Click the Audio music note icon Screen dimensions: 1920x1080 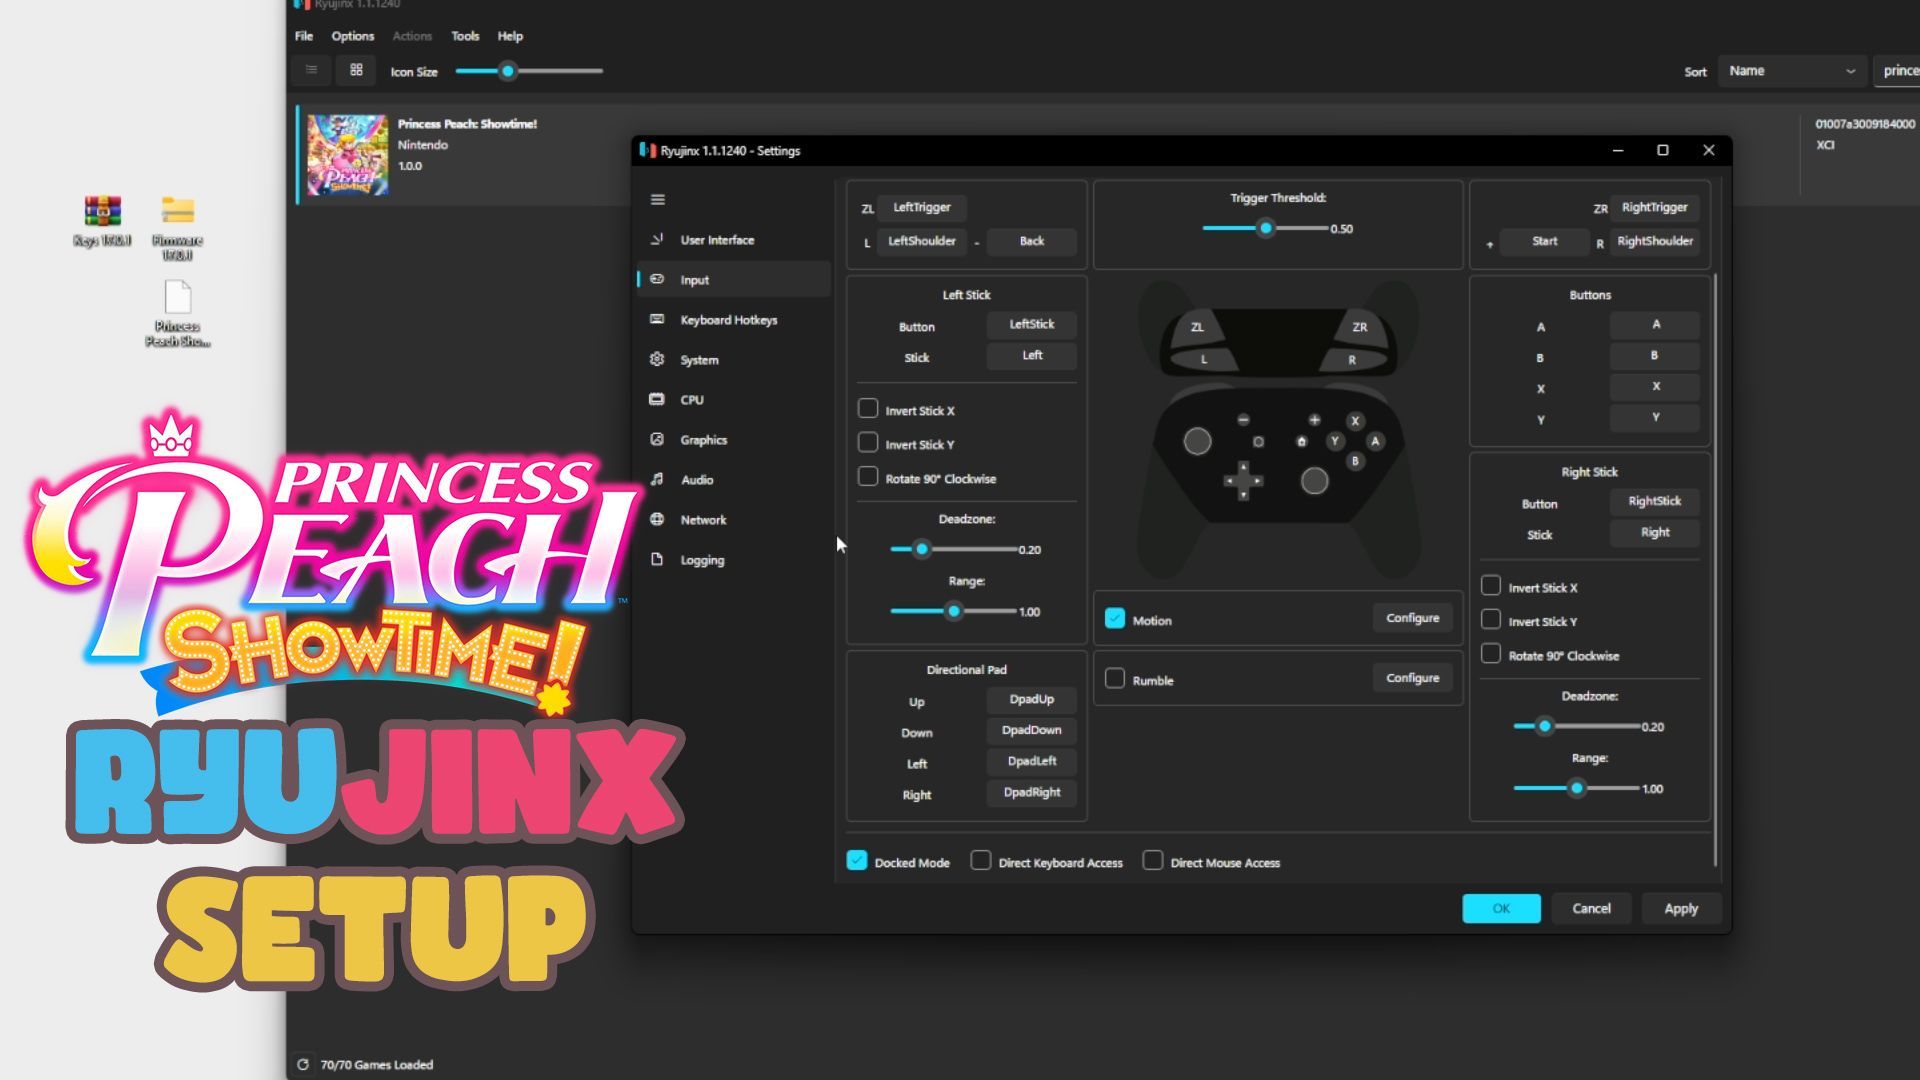click(x=657, y=480)
